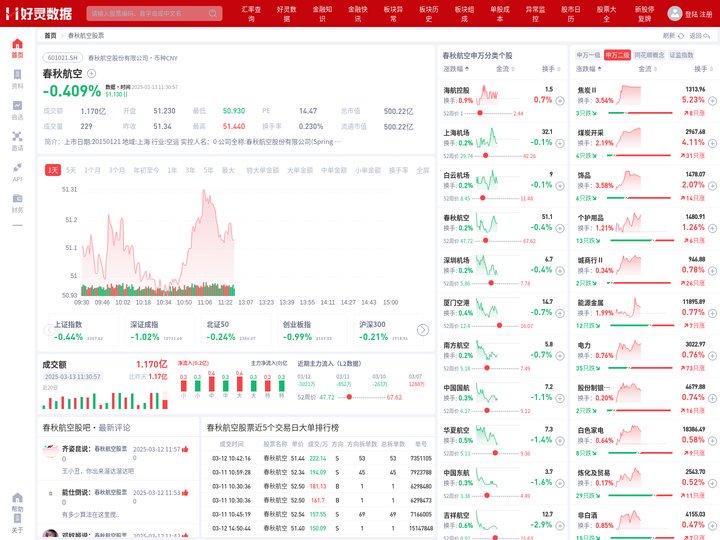The image size is (720, 540).
Task: Click the plus icon beside 焦炭II sector
Action: pos(712,101)
